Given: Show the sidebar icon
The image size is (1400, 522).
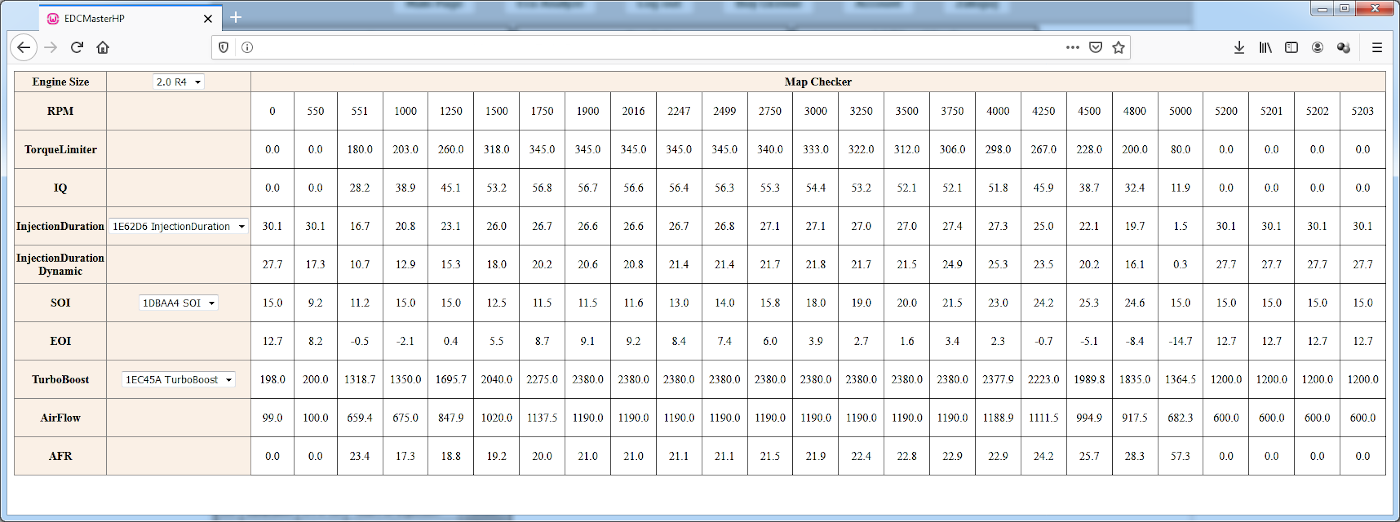Looking at the screenshot, I should click(x=1291, y=47).
